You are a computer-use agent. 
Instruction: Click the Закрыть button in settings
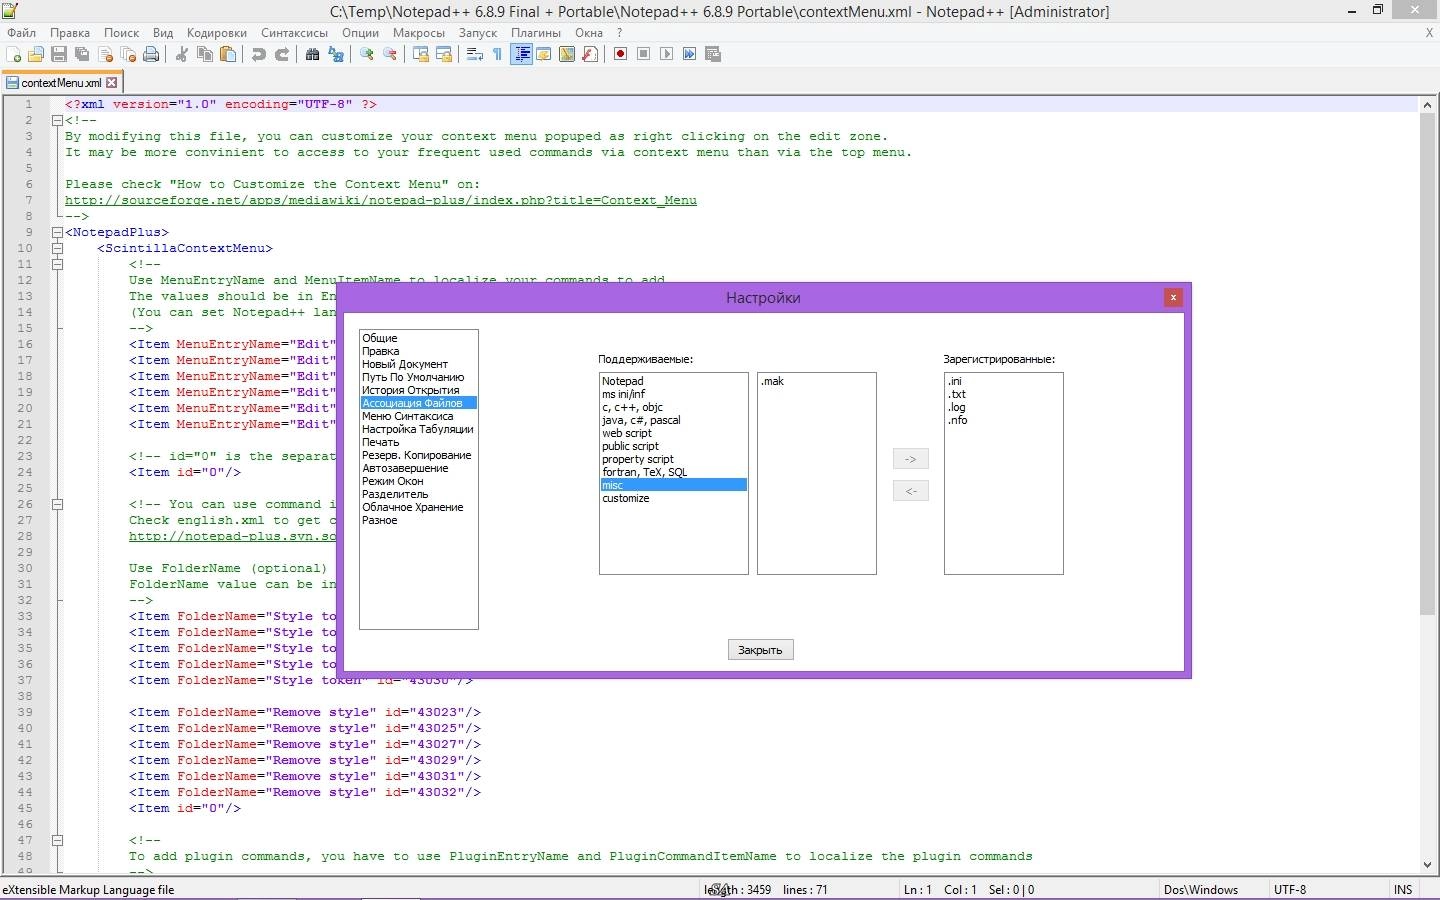pos(760,650)
